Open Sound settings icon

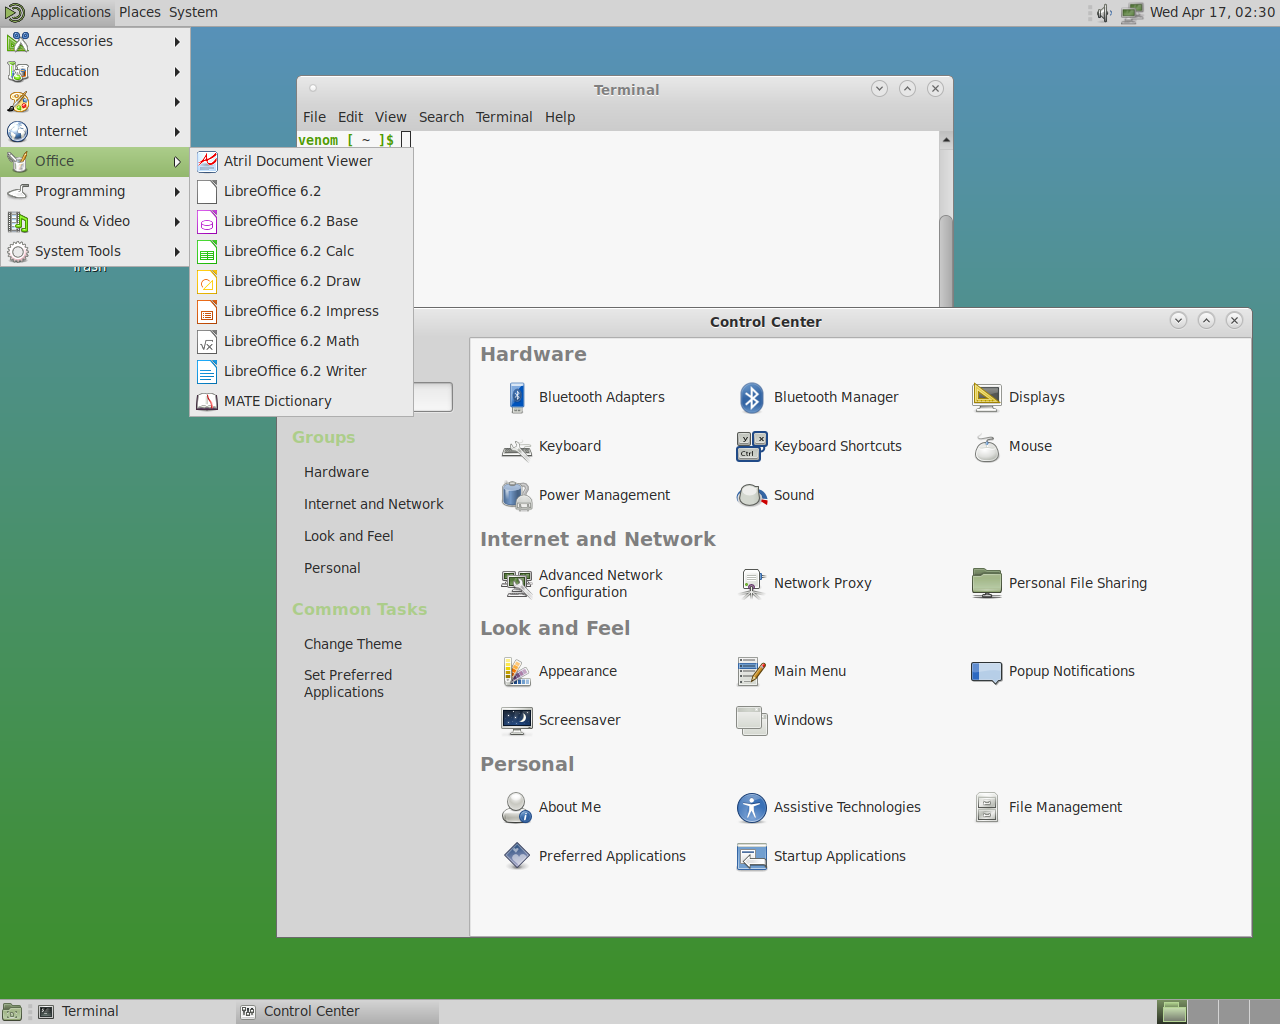click(752, 495)
